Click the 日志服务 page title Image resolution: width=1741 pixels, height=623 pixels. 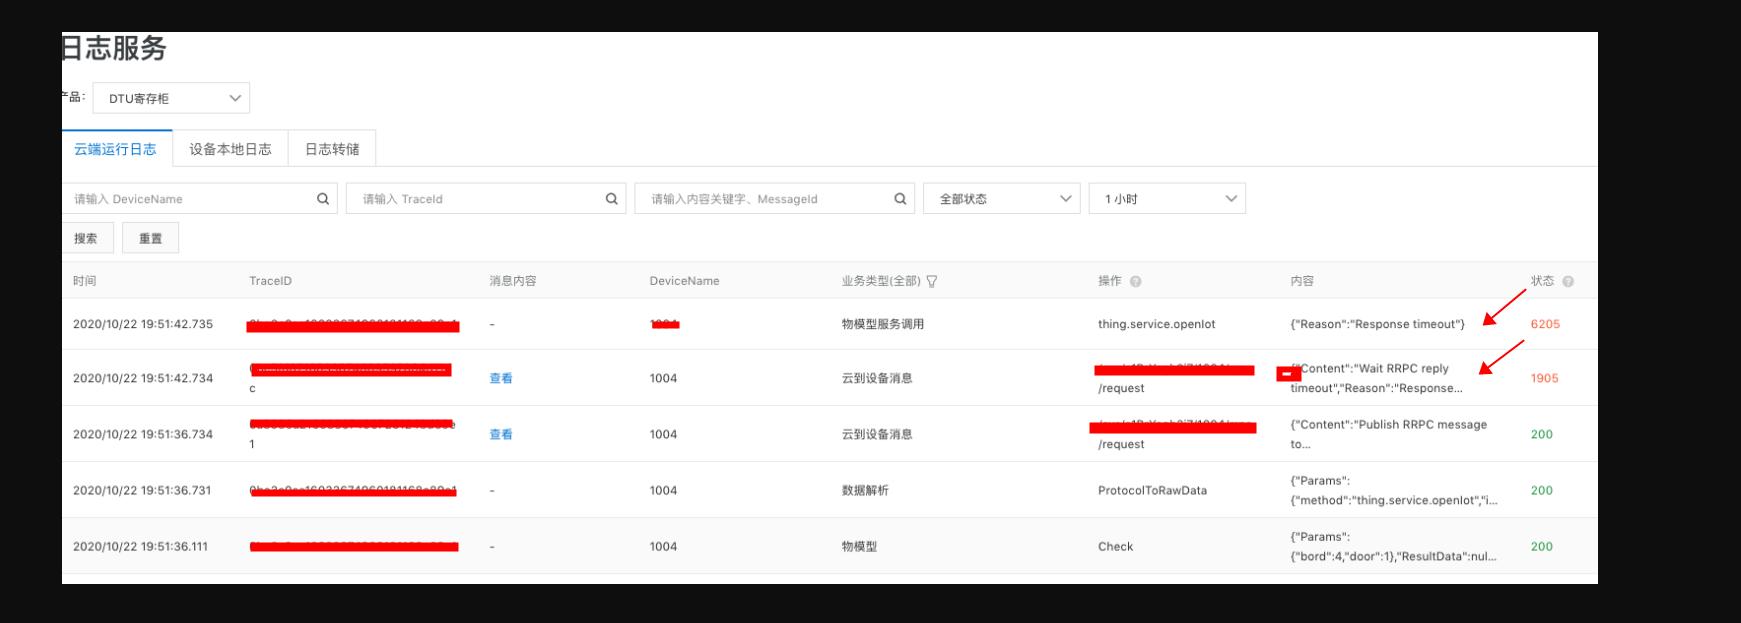click(114, 48)
